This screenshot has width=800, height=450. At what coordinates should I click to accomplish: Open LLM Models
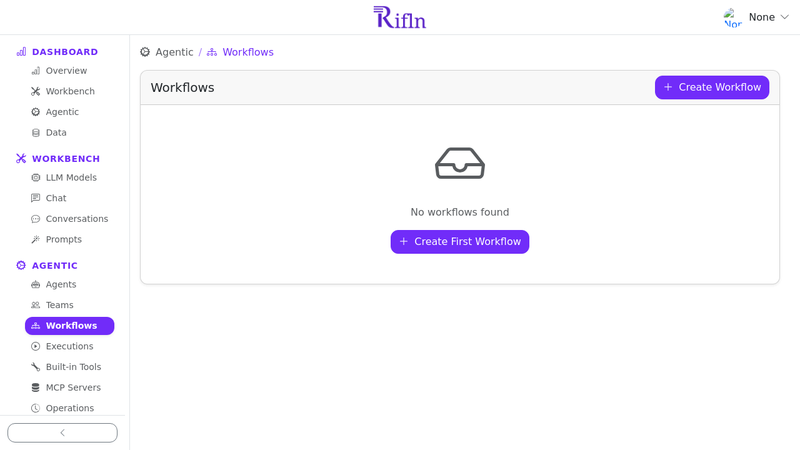(x=71, y=178)
